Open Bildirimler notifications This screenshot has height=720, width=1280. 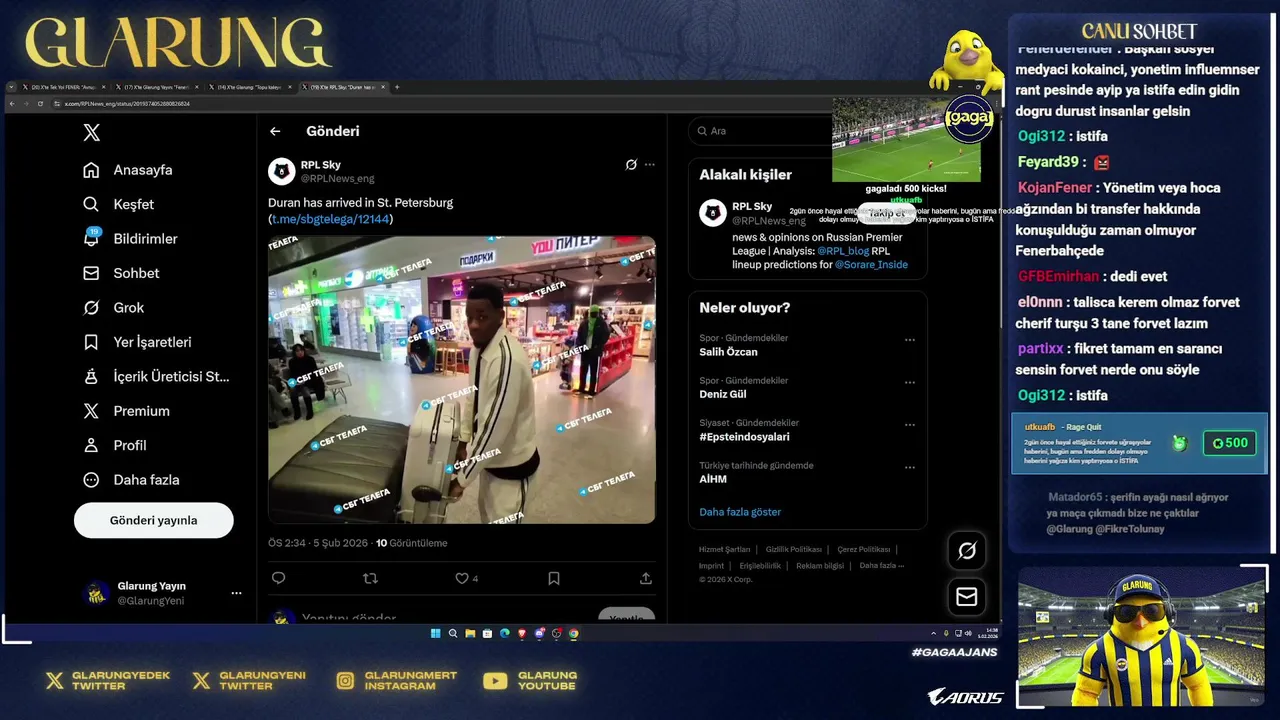pos(130,239)
